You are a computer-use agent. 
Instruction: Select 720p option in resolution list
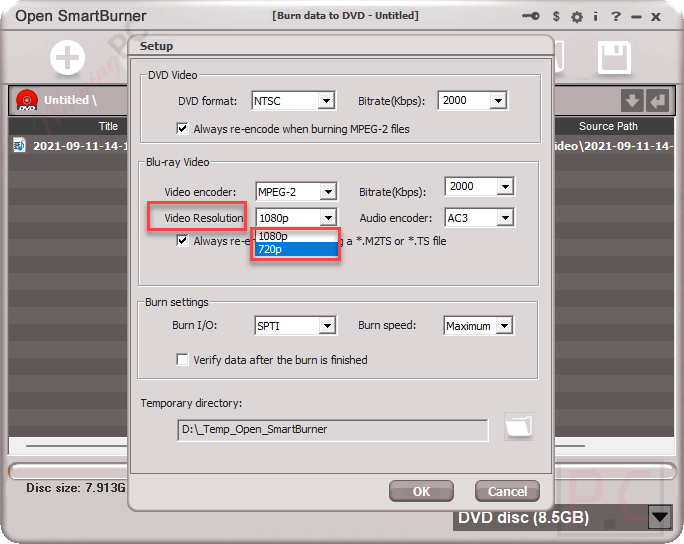(x=296, y=249)
